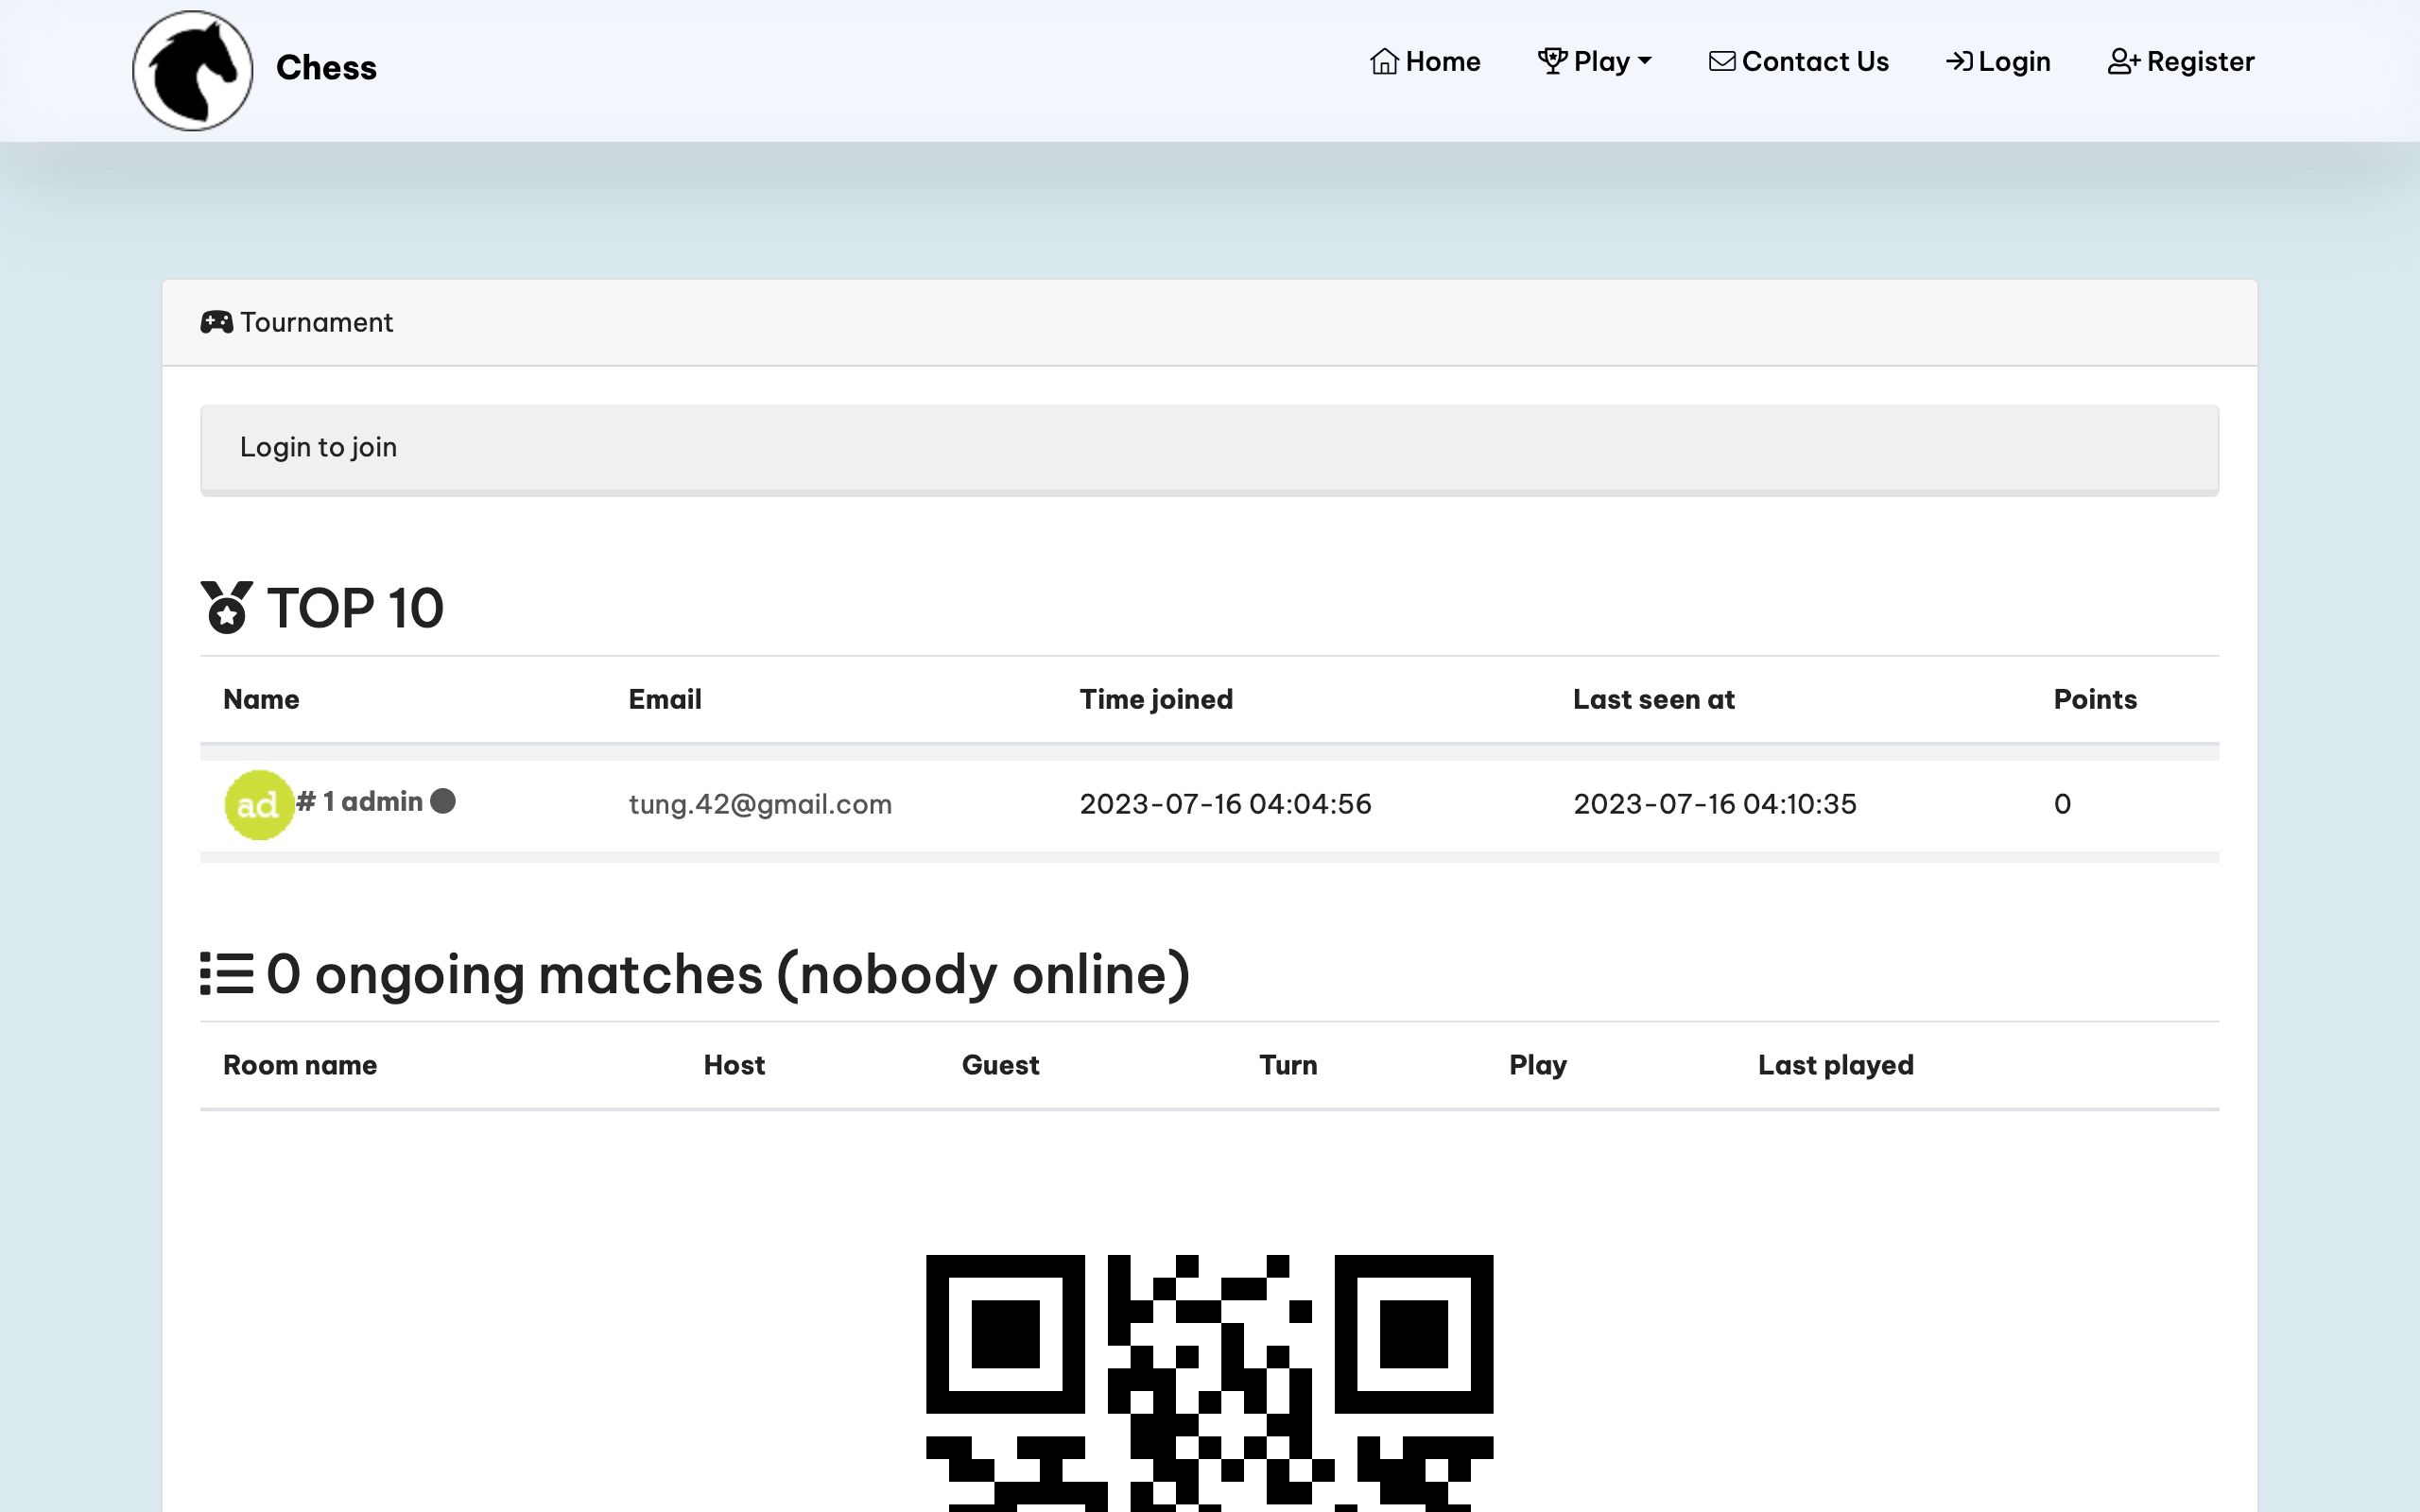Click the gamepad icon next to Tournament
This screenshot has width=2420, height=1512.
(x=217, y=322)
